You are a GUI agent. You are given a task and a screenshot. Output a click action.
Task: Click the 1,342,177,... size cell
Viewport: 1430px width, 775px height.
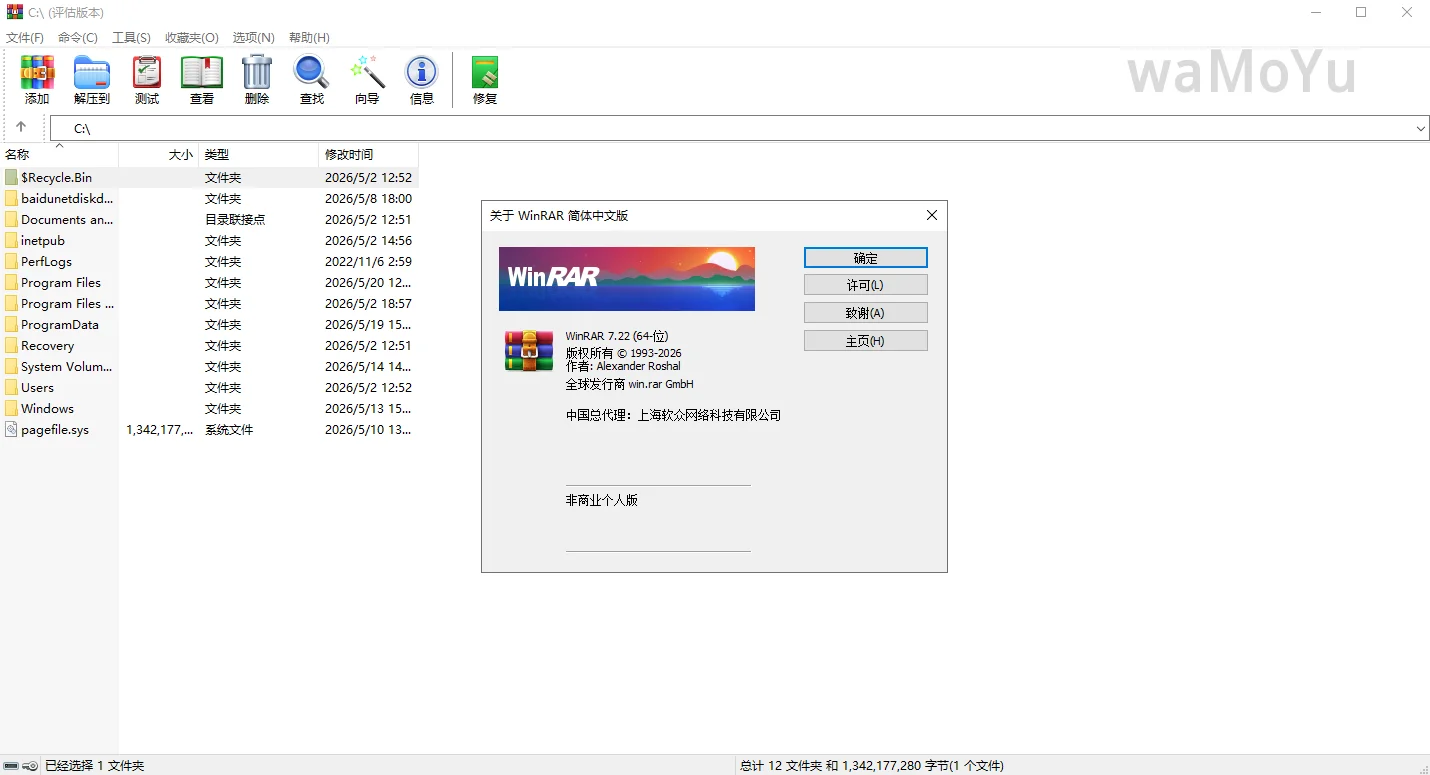tap(160, 429)
